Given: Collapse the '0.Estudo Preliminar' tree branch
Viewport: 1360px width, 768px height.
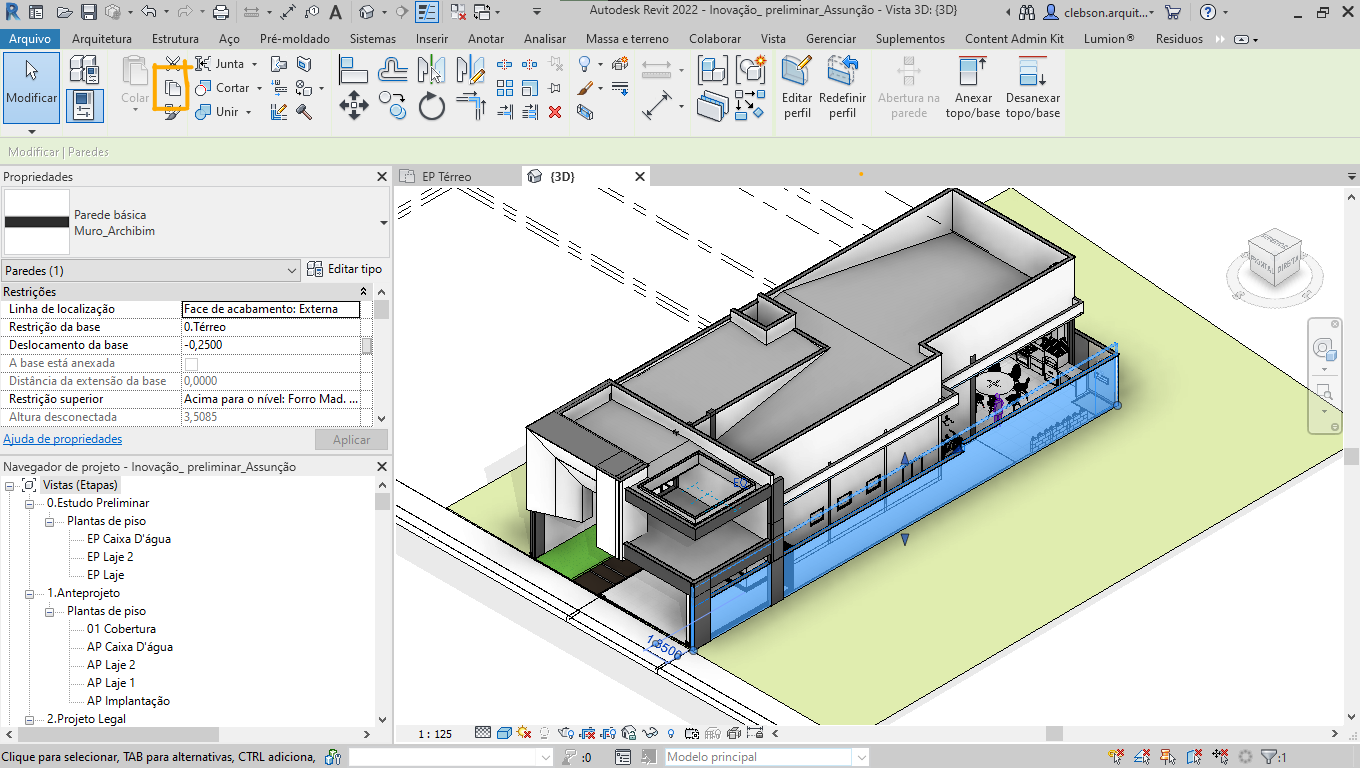Looking at the screenshot, I should tap(29, 503).
